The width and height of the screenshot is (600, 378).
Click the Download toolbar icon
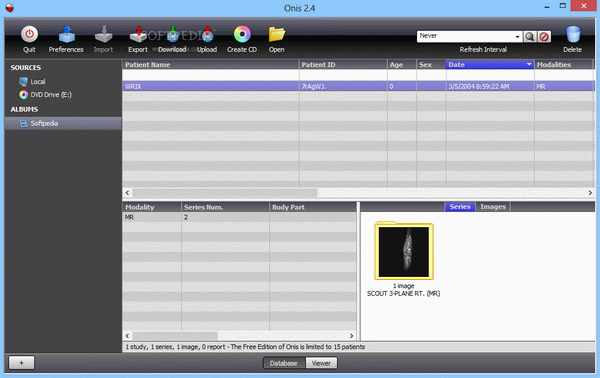[x=173, y=34]
